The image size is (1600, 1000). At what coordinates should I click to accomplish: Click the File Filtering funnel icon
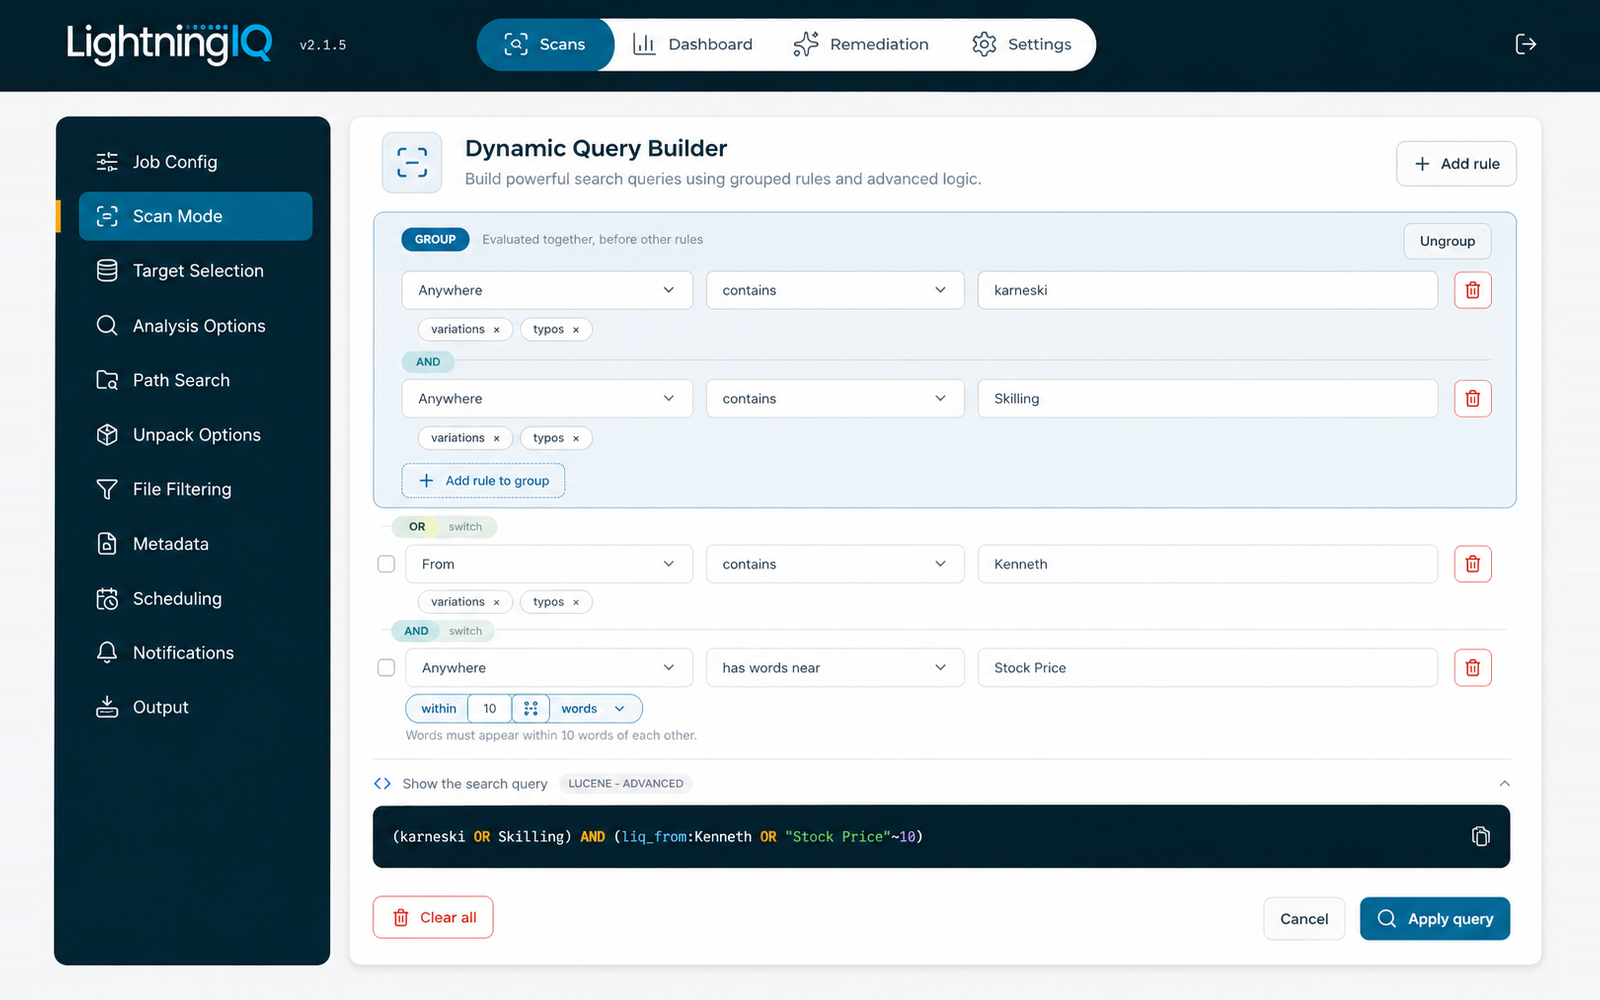click(107, 489)
